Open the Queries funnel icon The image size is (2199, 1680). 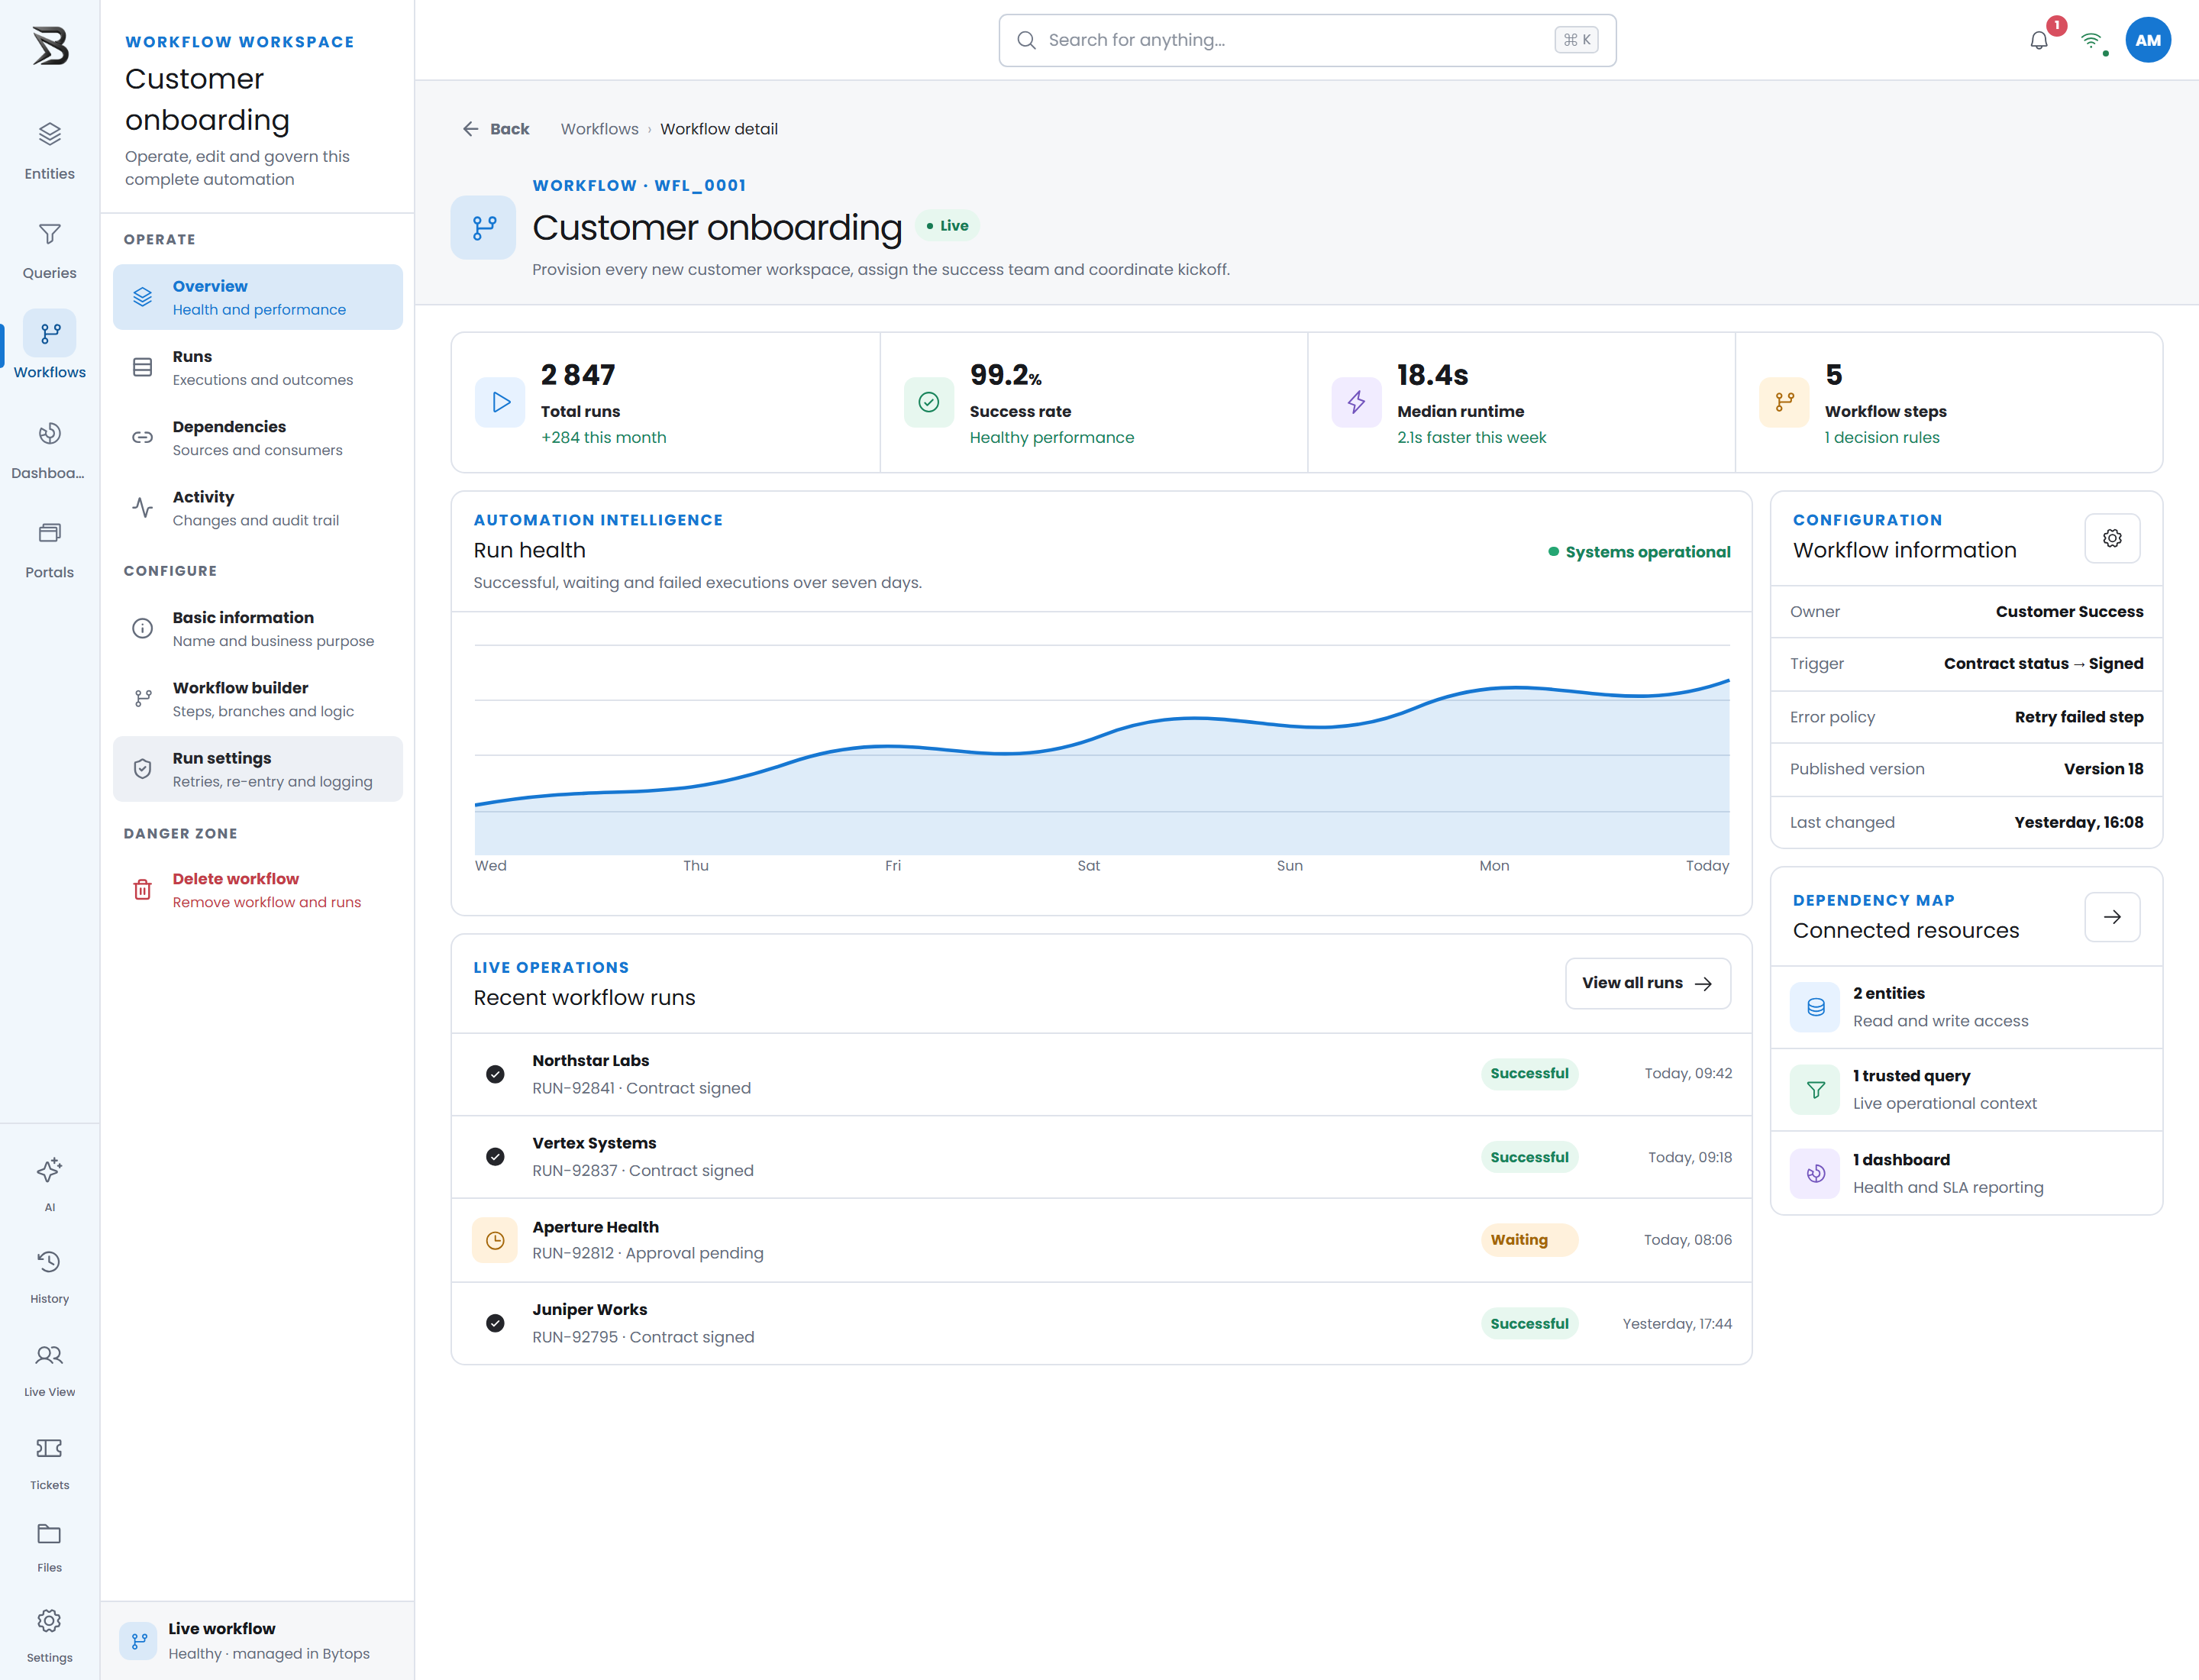click(49, 234)
